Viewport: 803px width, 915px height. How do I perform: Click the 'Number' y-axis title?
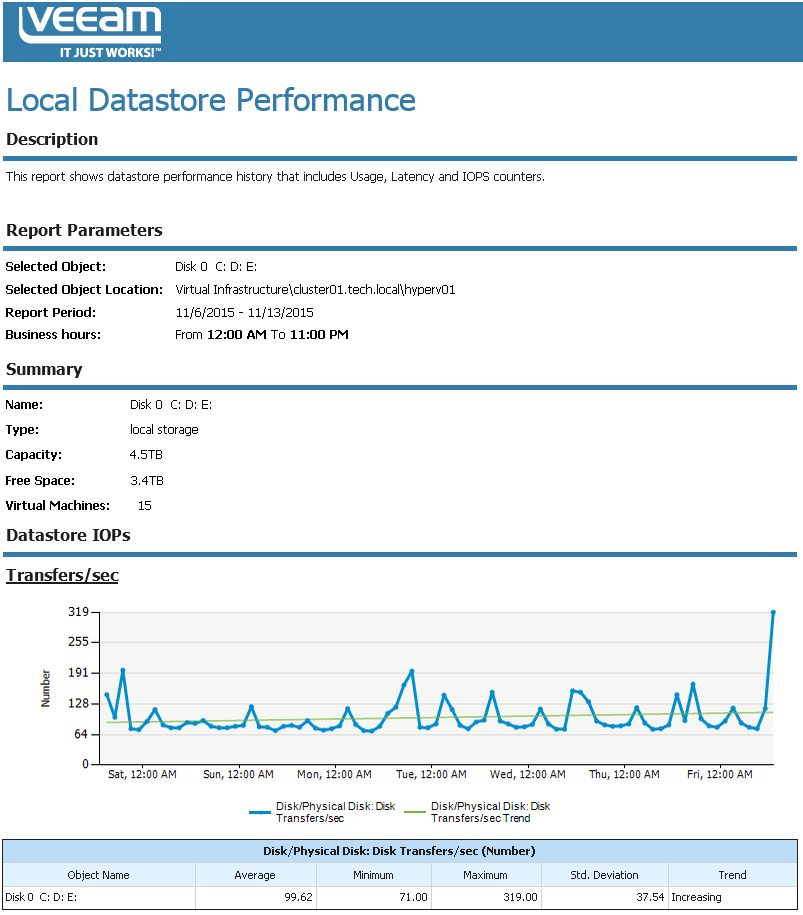click(x=46, y=689)
